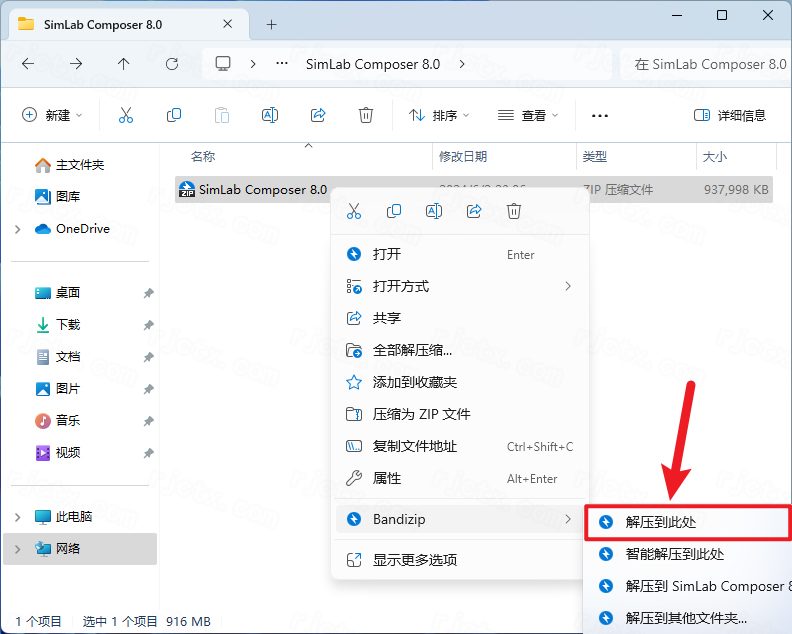
Task: Open the 新建 new item button
Action: pos(52,115)
